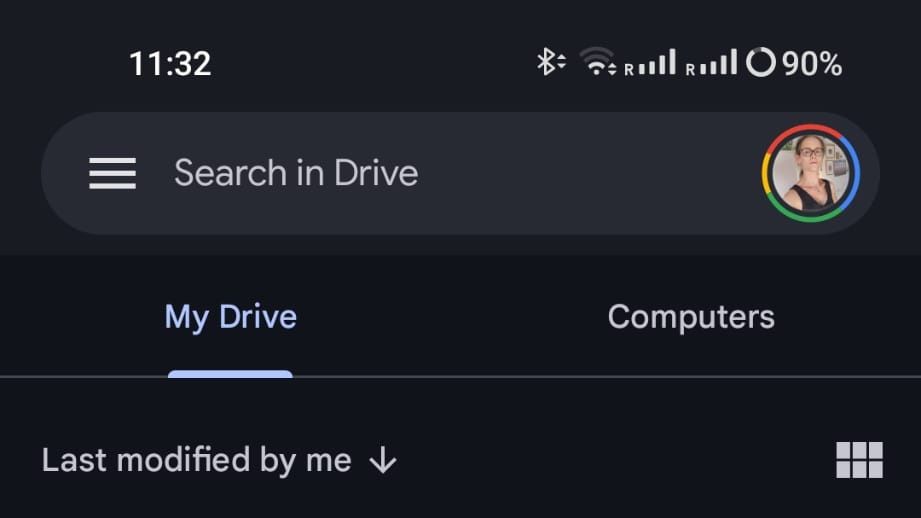
Task: Tap the first roaming R indicator
Action: (x=631, y=69)
